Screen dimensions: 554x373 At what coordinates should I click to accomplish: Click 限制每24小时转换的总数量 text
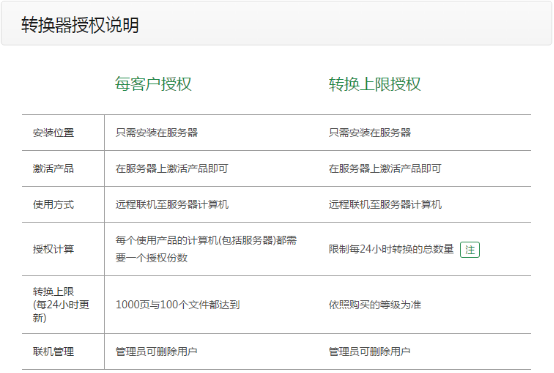point(391,249)
